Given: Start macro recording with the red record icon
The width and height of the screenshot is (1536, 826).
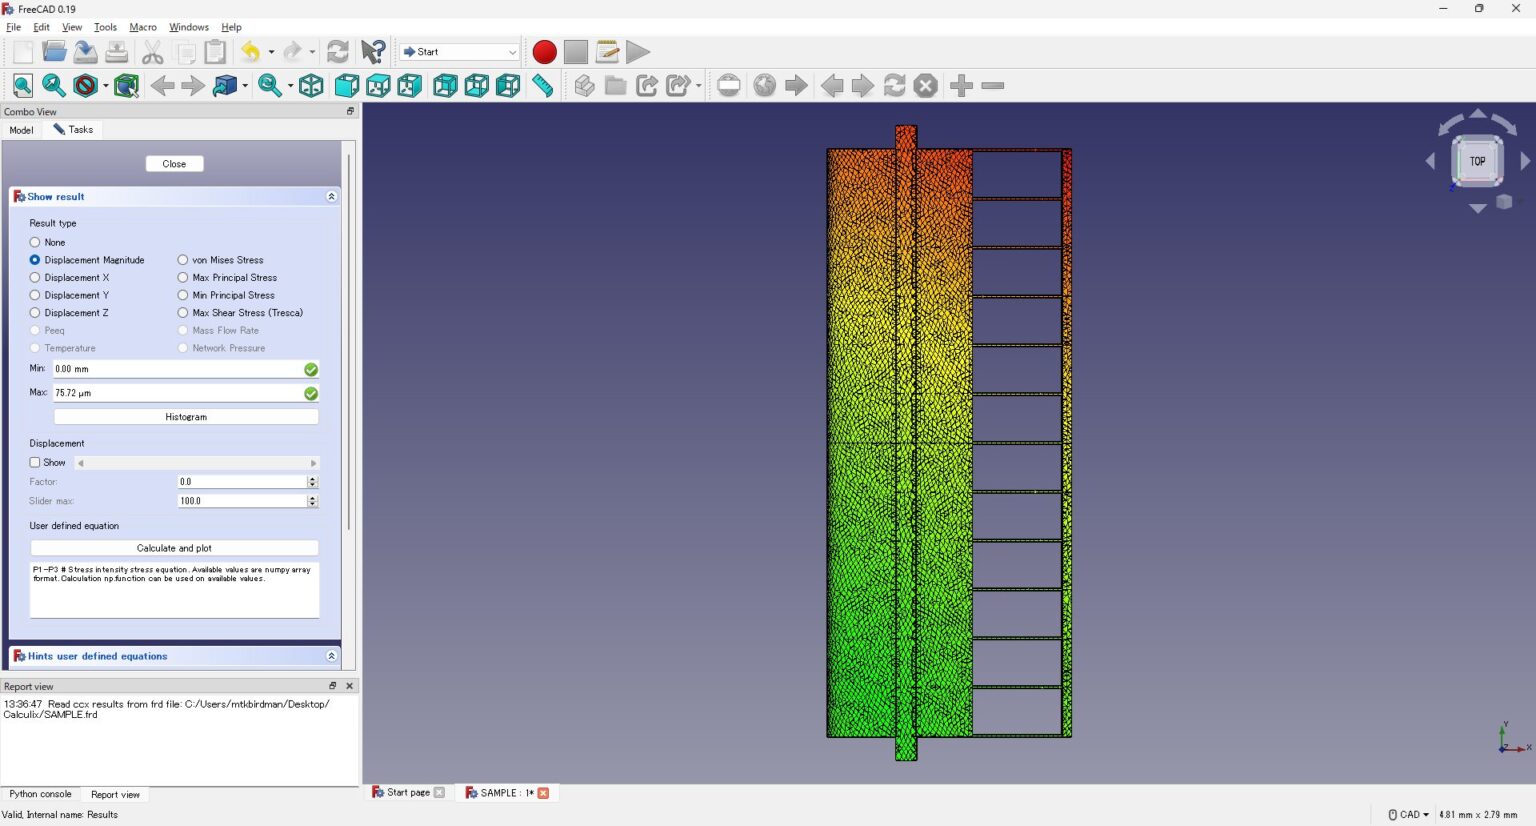Looking at the screenshot, I should click(544, 51).
